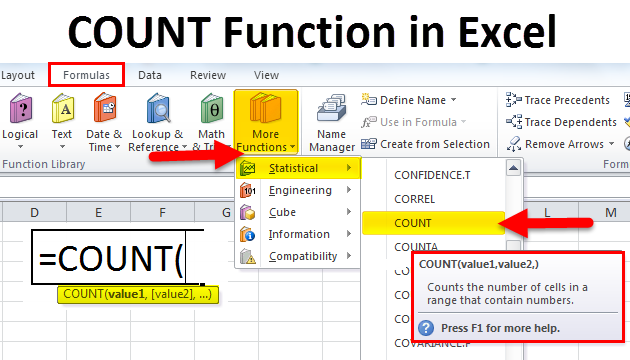Screen dimensions: 630x360
Task: Click Trace Precedents label
Action: coord(567,100)
